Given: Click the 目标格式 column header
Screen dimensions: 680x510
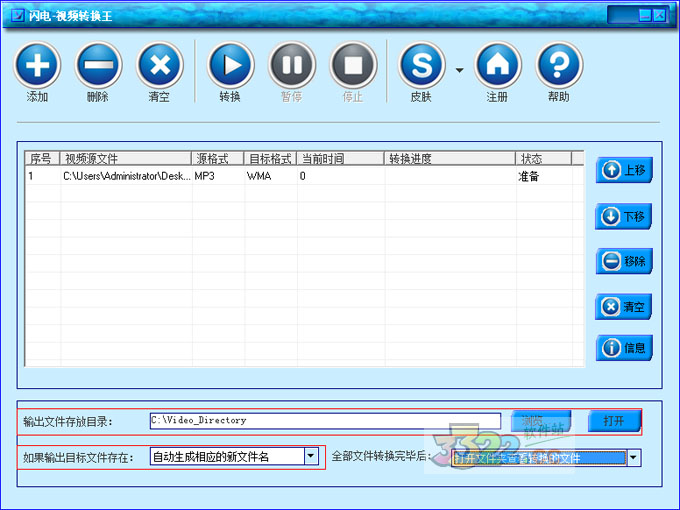Looking at the screenshot, I should click(269, 159).
